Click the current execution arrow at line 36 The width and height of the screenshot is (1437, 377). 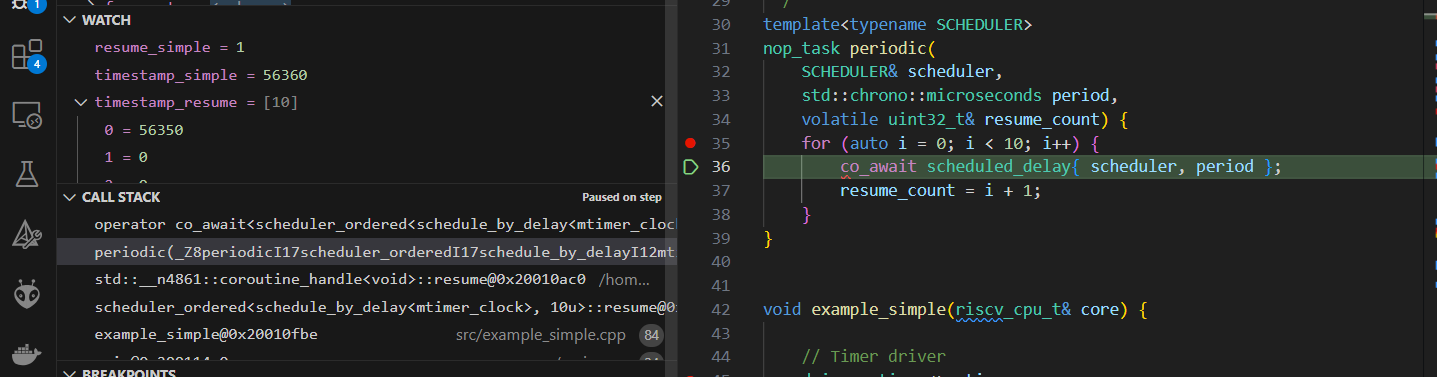[x=690, y=167]
